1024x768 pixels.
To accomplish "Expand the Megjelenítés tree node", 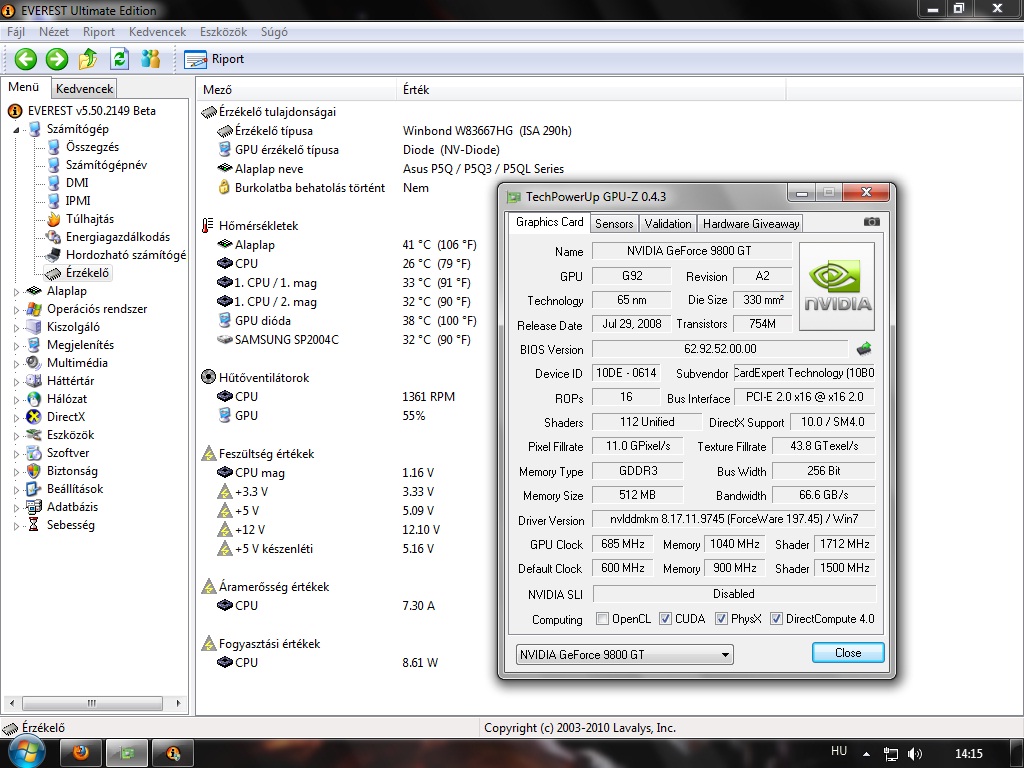I will [17, 345].
